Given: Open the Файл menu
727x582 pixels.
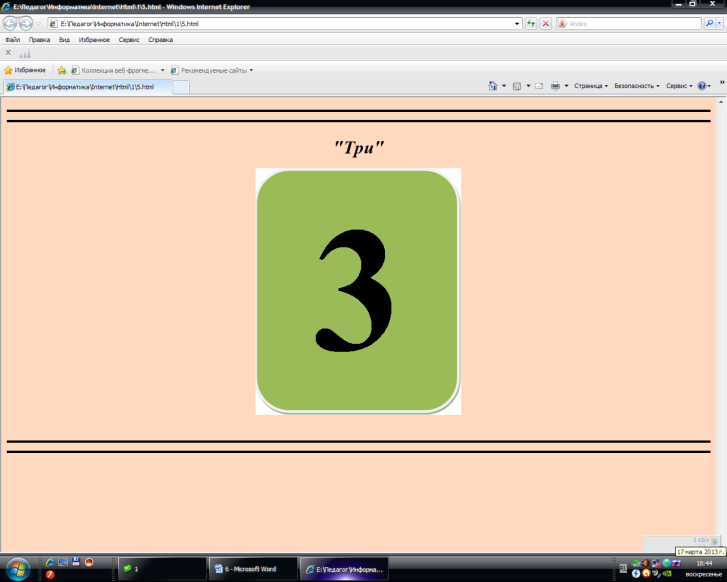Looking at the screenshot, I should [x=13, y=40].
